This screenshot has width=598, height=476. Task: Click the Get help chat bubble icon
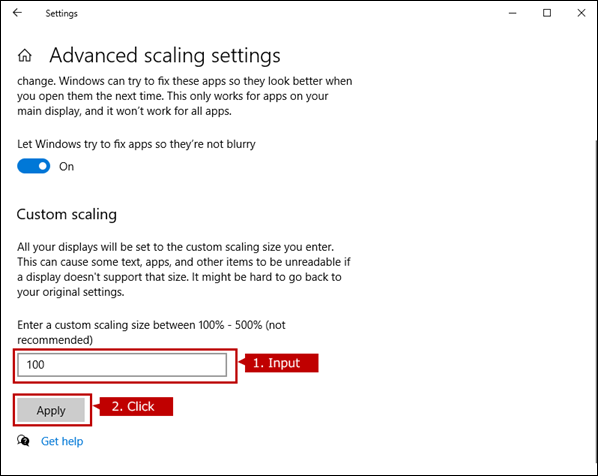23,441
